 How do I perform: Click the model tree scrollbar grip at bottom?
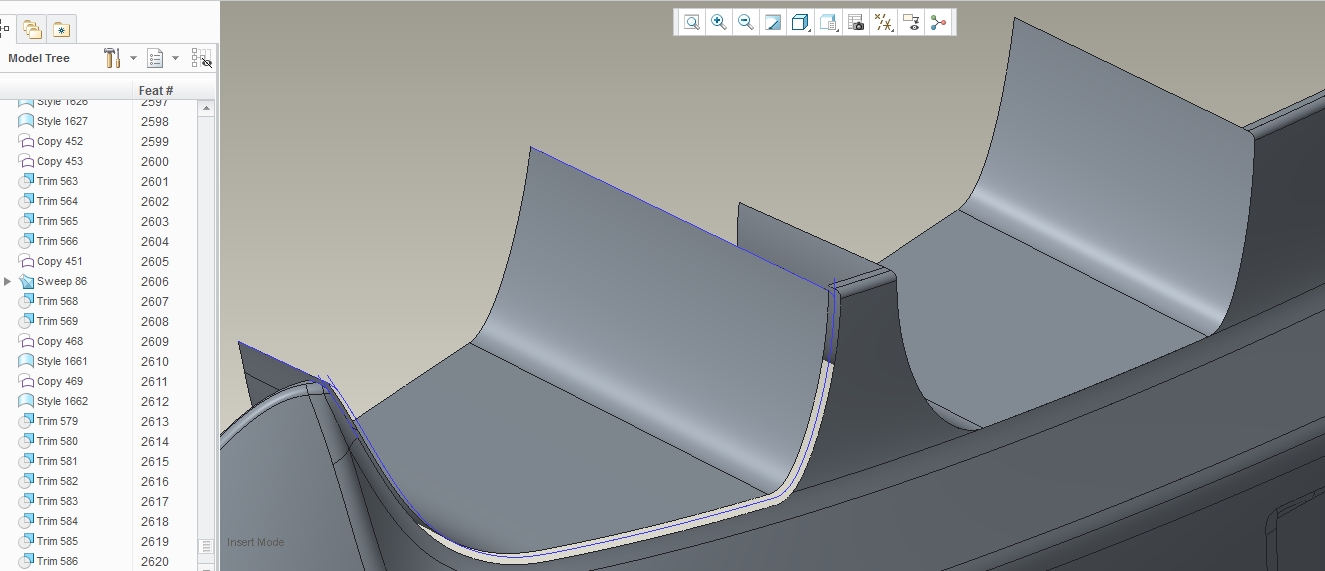207,546
